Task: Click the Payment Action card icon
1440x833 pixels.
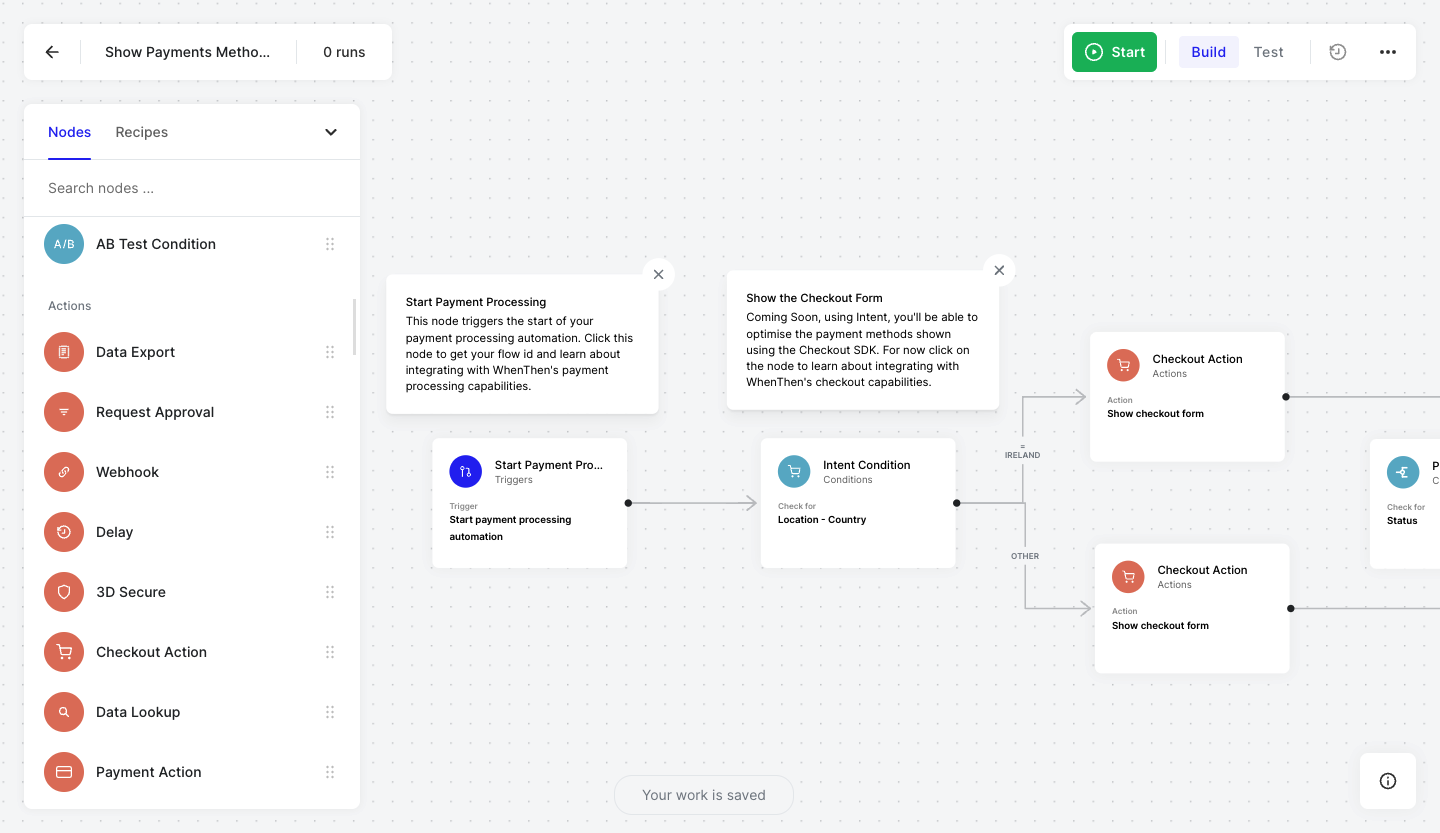Action: click(64, 772)
